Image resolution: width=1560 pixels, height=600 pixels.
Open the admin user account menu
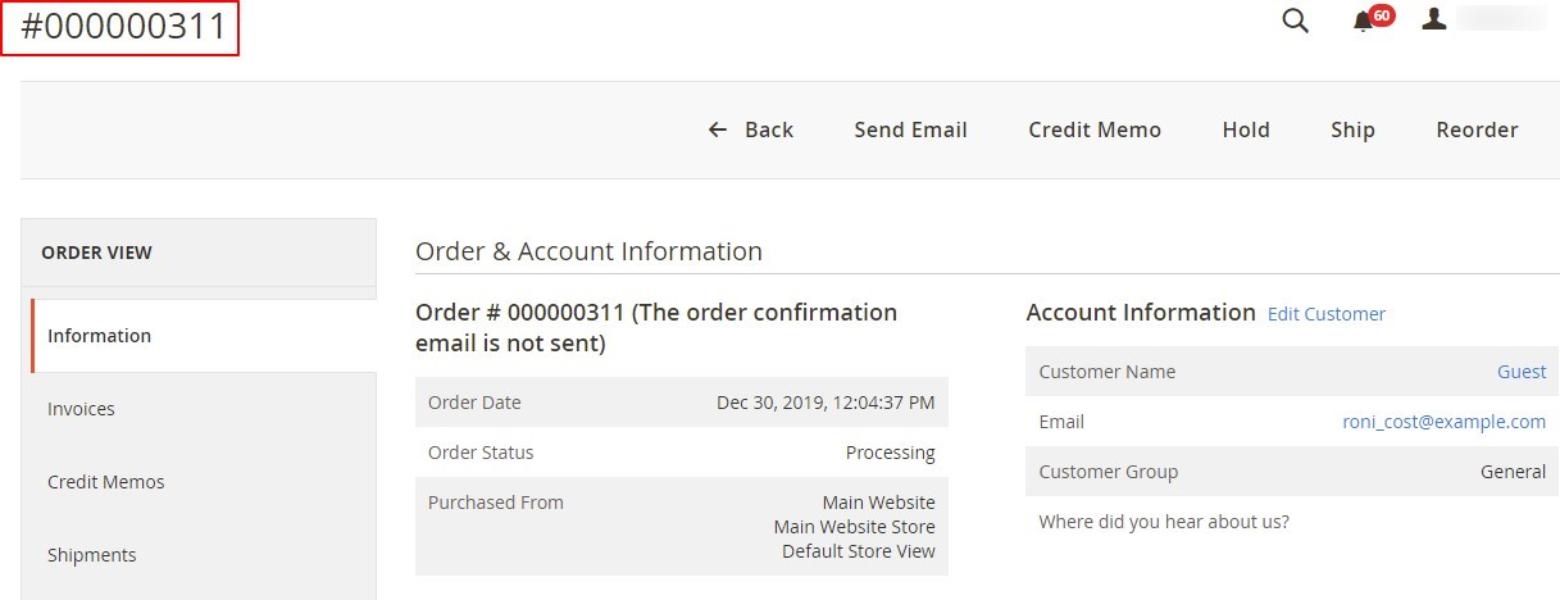click(1437, 20)
